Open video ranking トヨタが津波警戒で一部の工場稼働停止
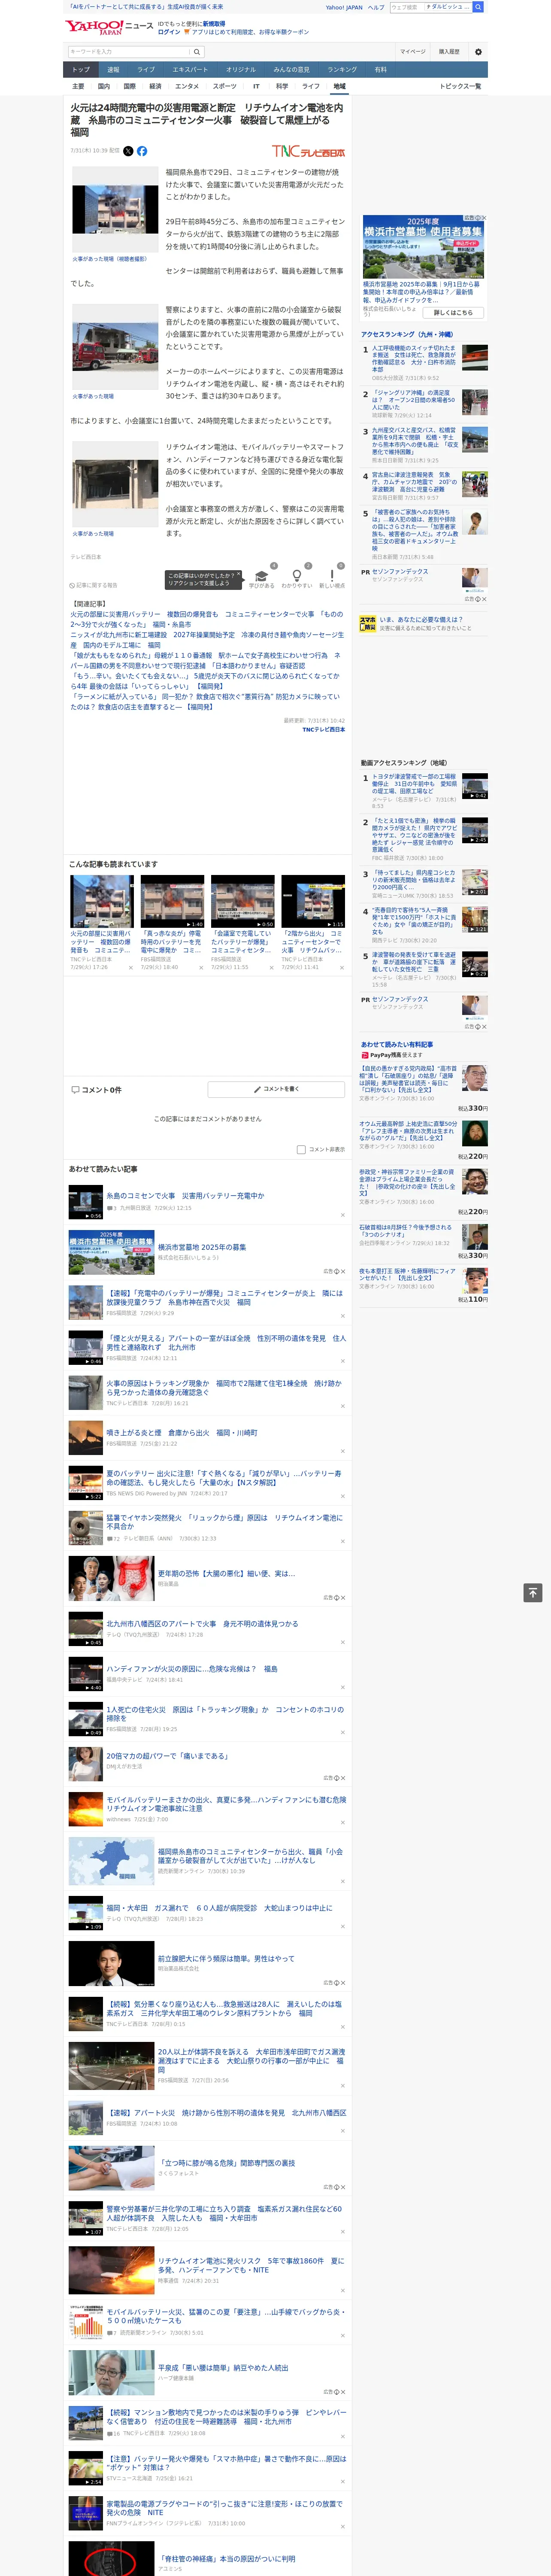Viewport: 551px width, 2576px height. pyautogui.click(x=414, y=783)
